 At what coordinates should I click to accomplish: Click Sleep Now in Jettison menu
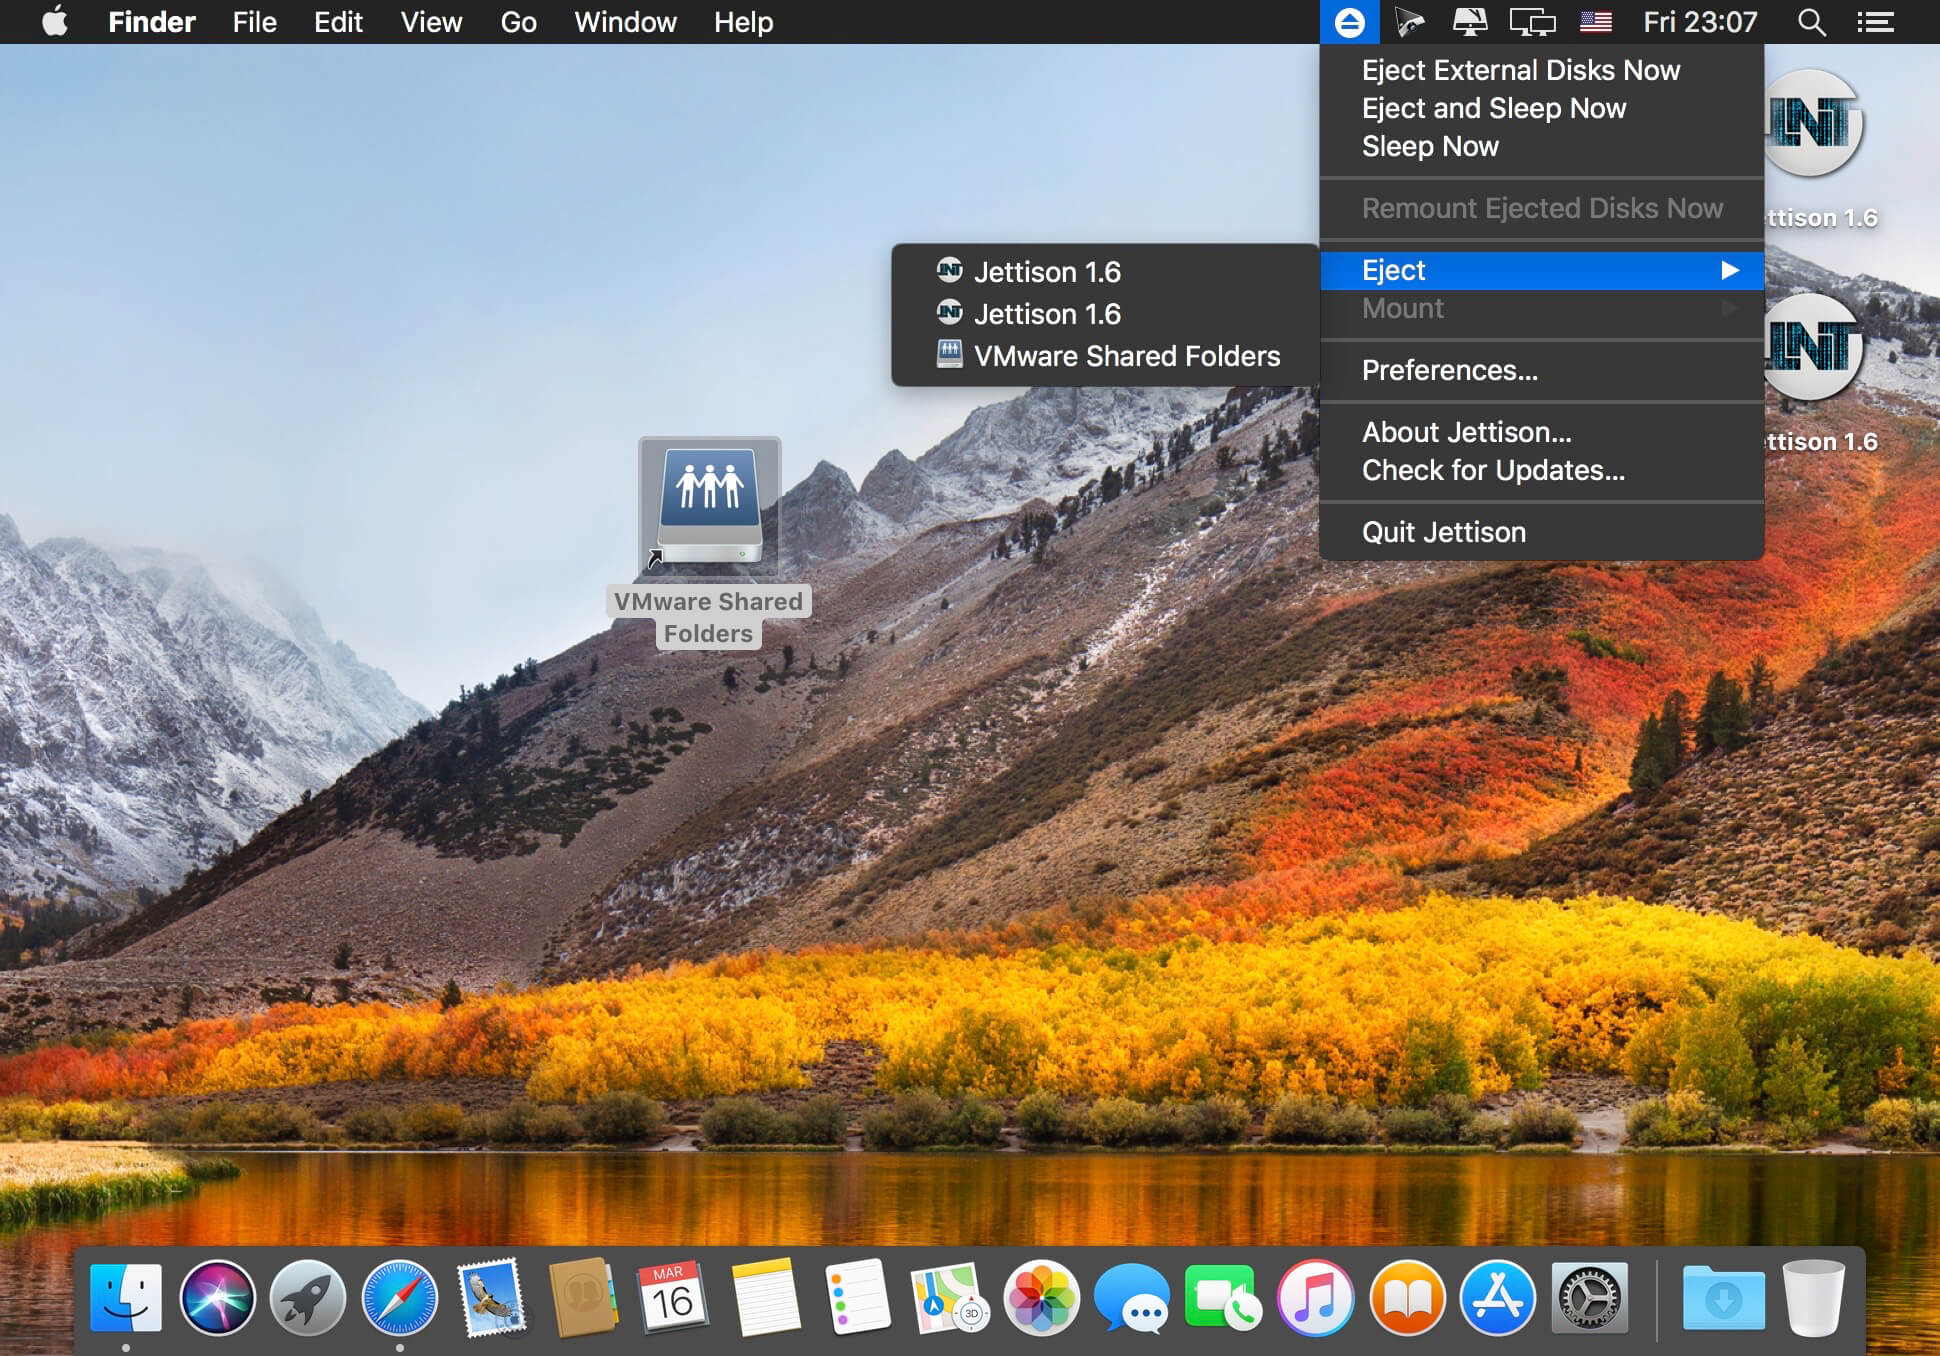pyautogui.click(x=1436, y=144)
